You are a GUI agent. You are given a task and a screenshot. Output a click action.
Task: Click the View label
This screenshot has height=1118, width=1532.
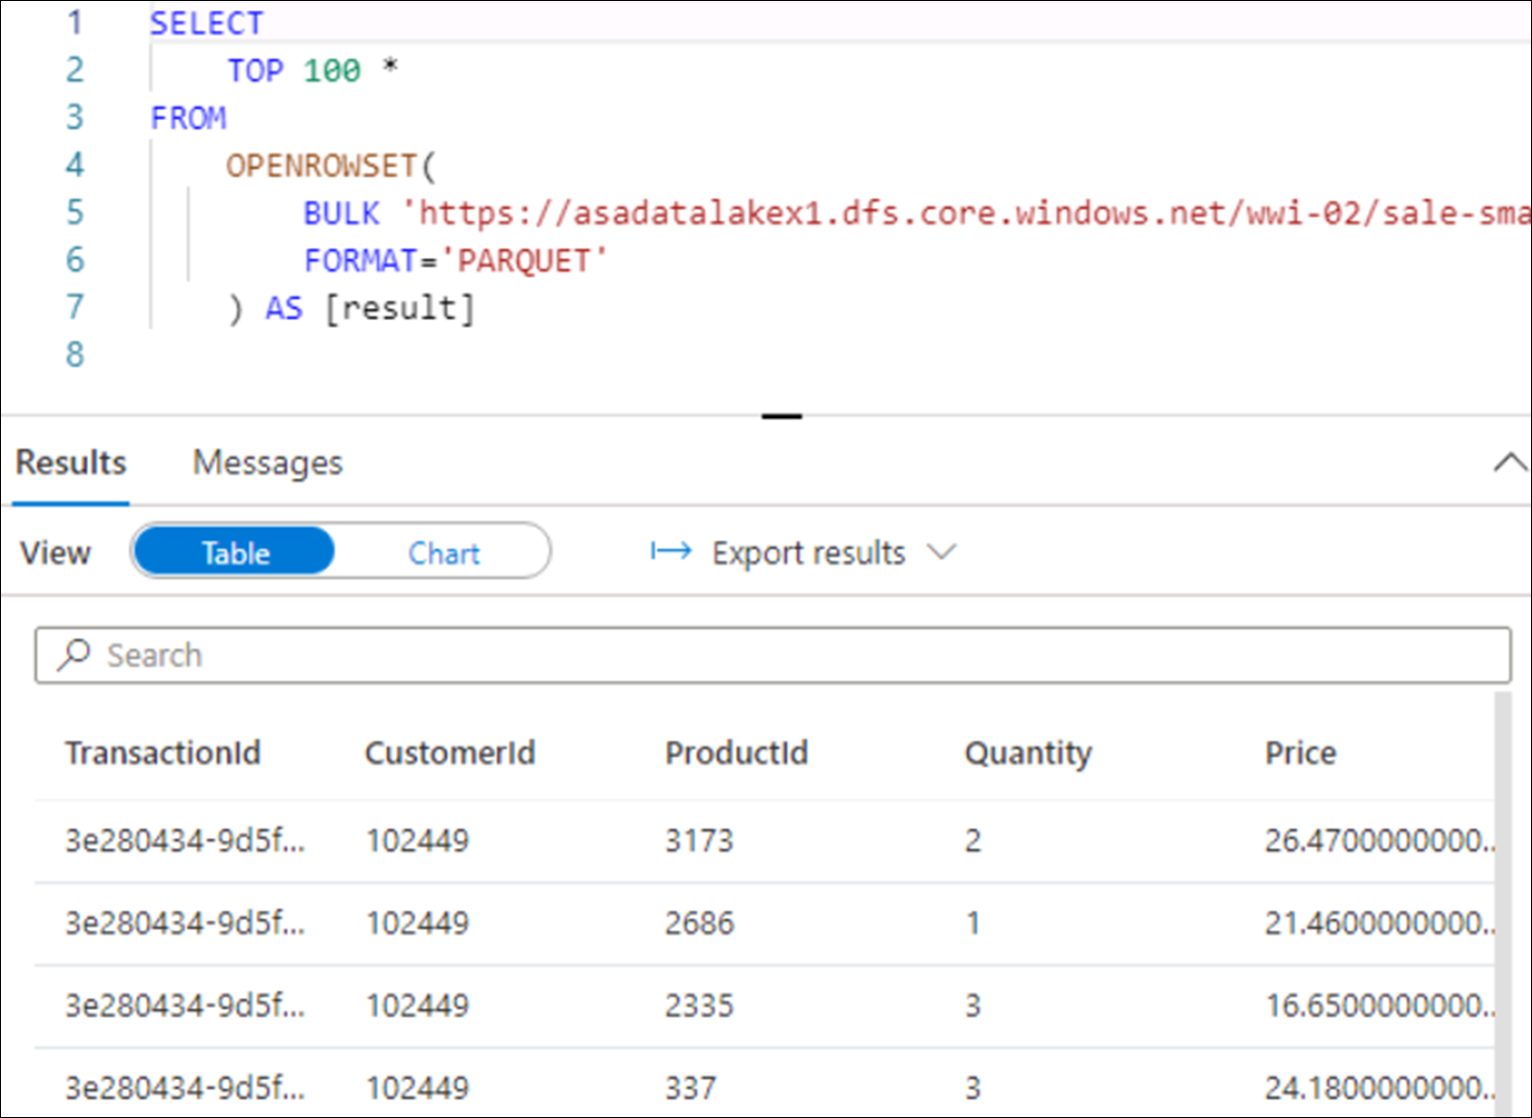(x=56, y=553)
